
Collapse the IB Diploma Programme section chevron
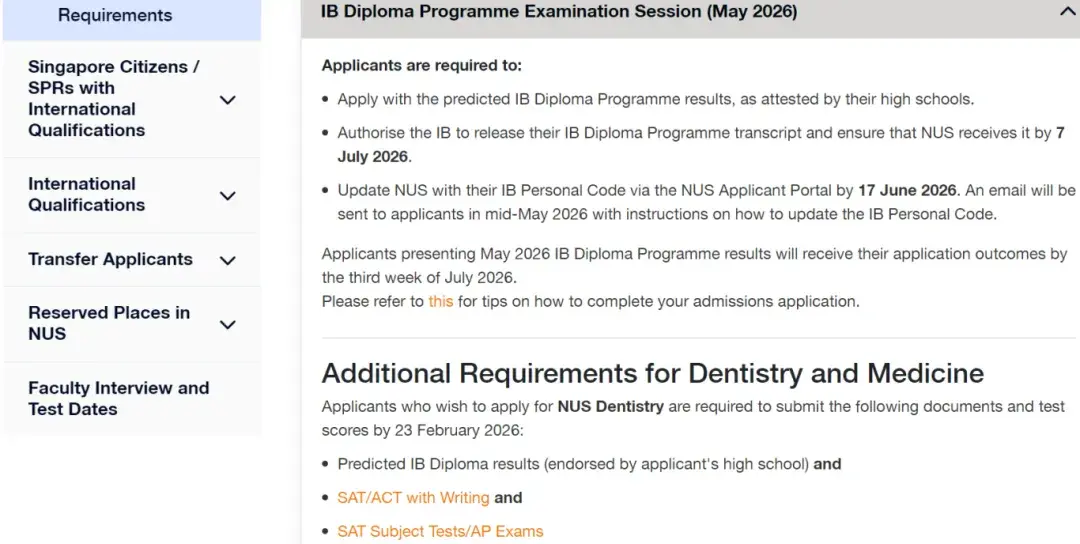[1066, 12]
